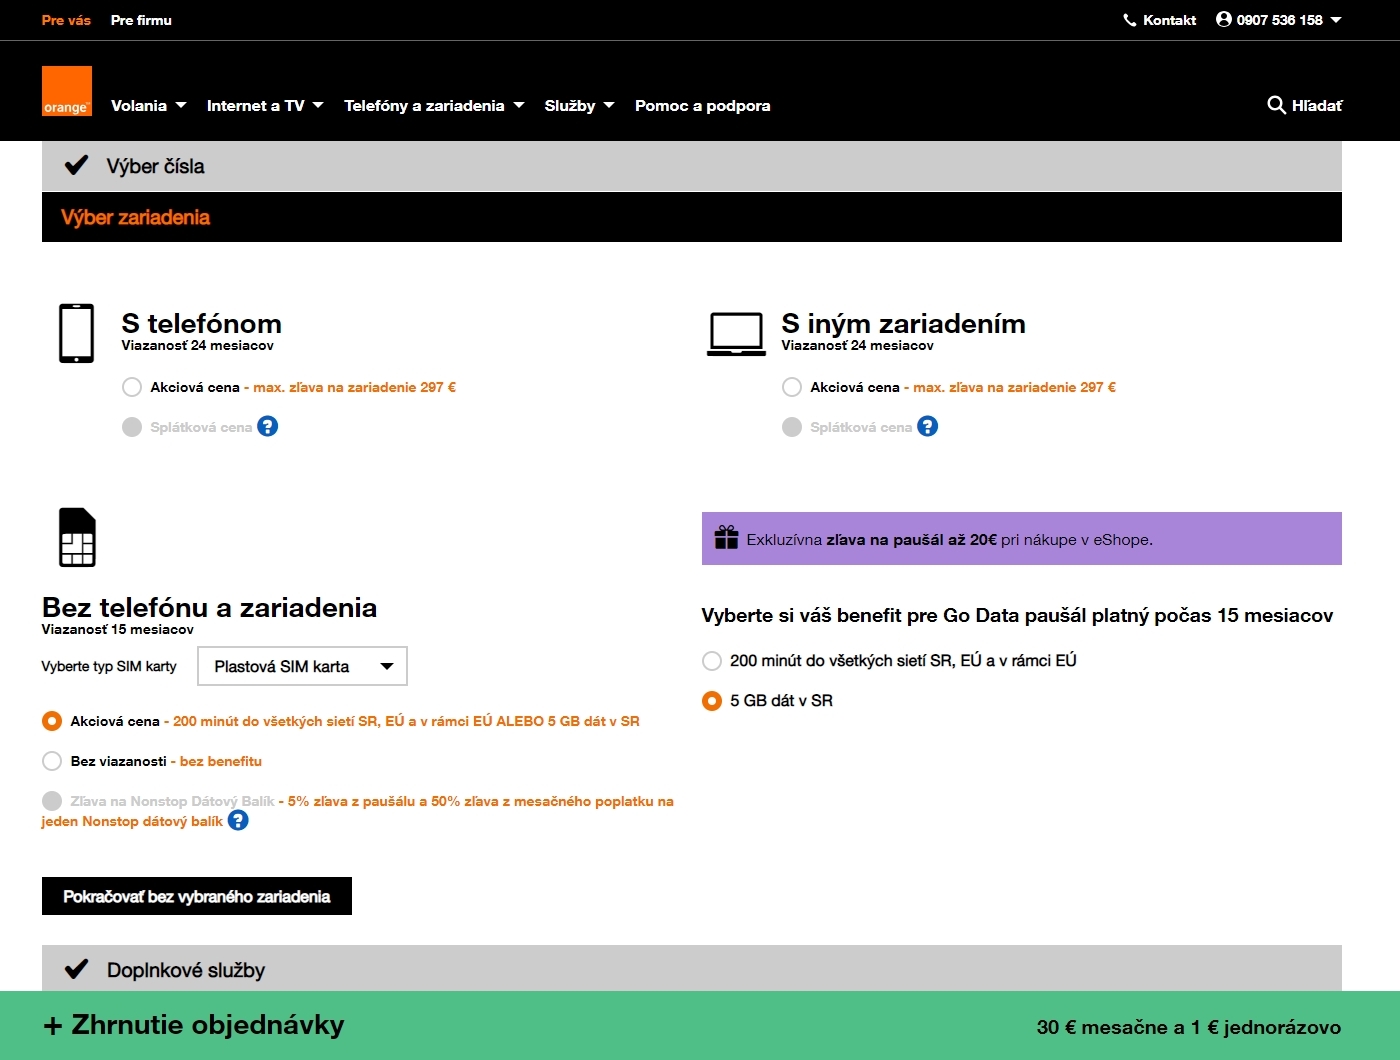Select Splátková cena under S telefónom
This screenshot has width=1400, height=1060.
tap(132, 427)
